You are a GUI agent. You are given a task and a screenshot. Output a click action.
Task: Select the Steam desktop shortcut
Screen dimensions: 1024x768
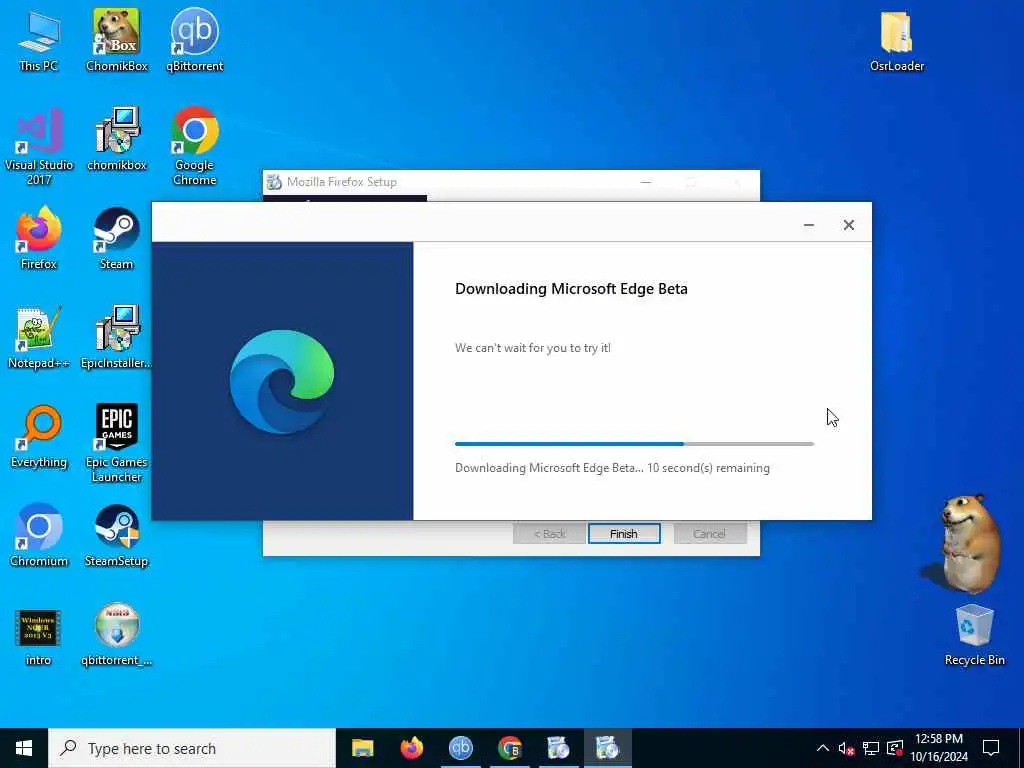click(116, 238)
